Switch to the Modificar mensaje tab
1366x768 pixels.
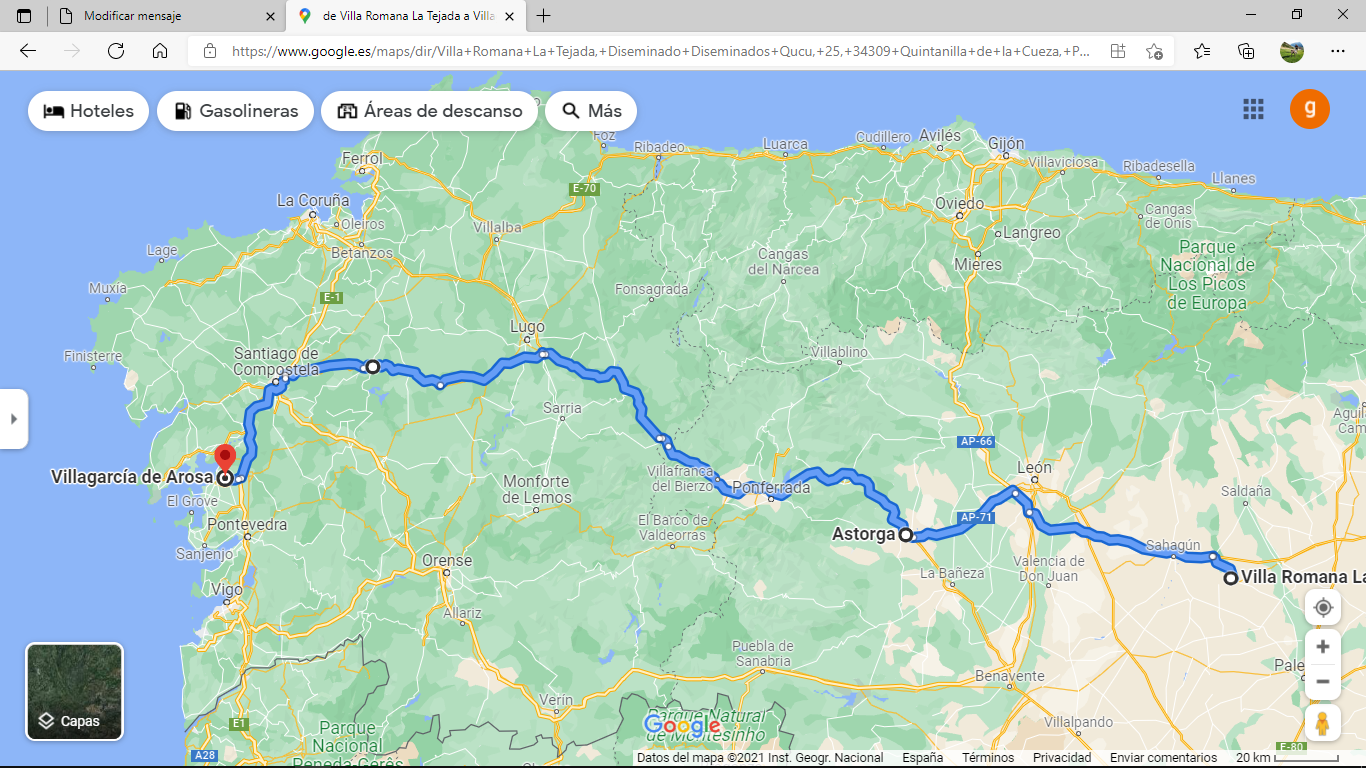[x=166, y=16]
